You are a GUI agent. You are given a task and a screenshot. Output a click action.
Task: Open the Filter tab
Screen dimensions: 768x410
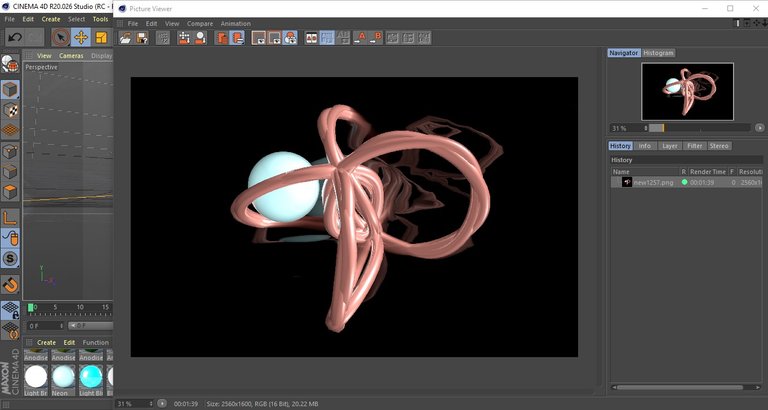pos(695,146)
